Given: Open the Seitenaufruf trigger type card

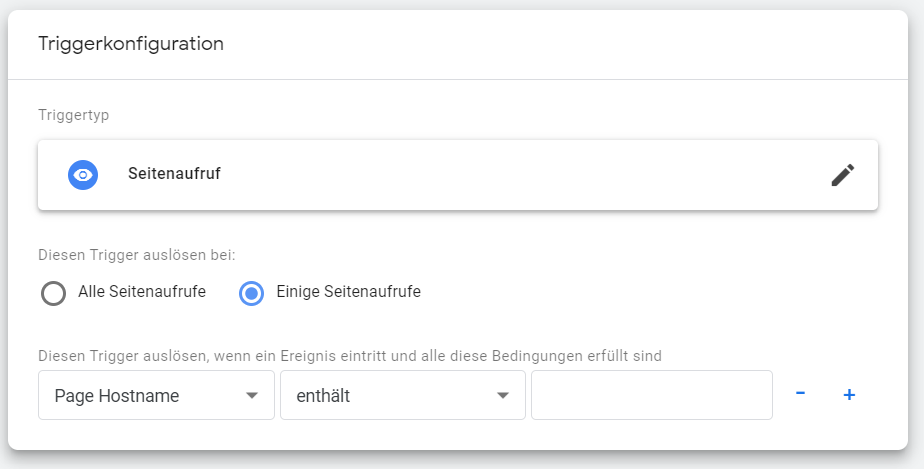Looking at the screenshot, I should pyautogui.click(x=458, y=175).
